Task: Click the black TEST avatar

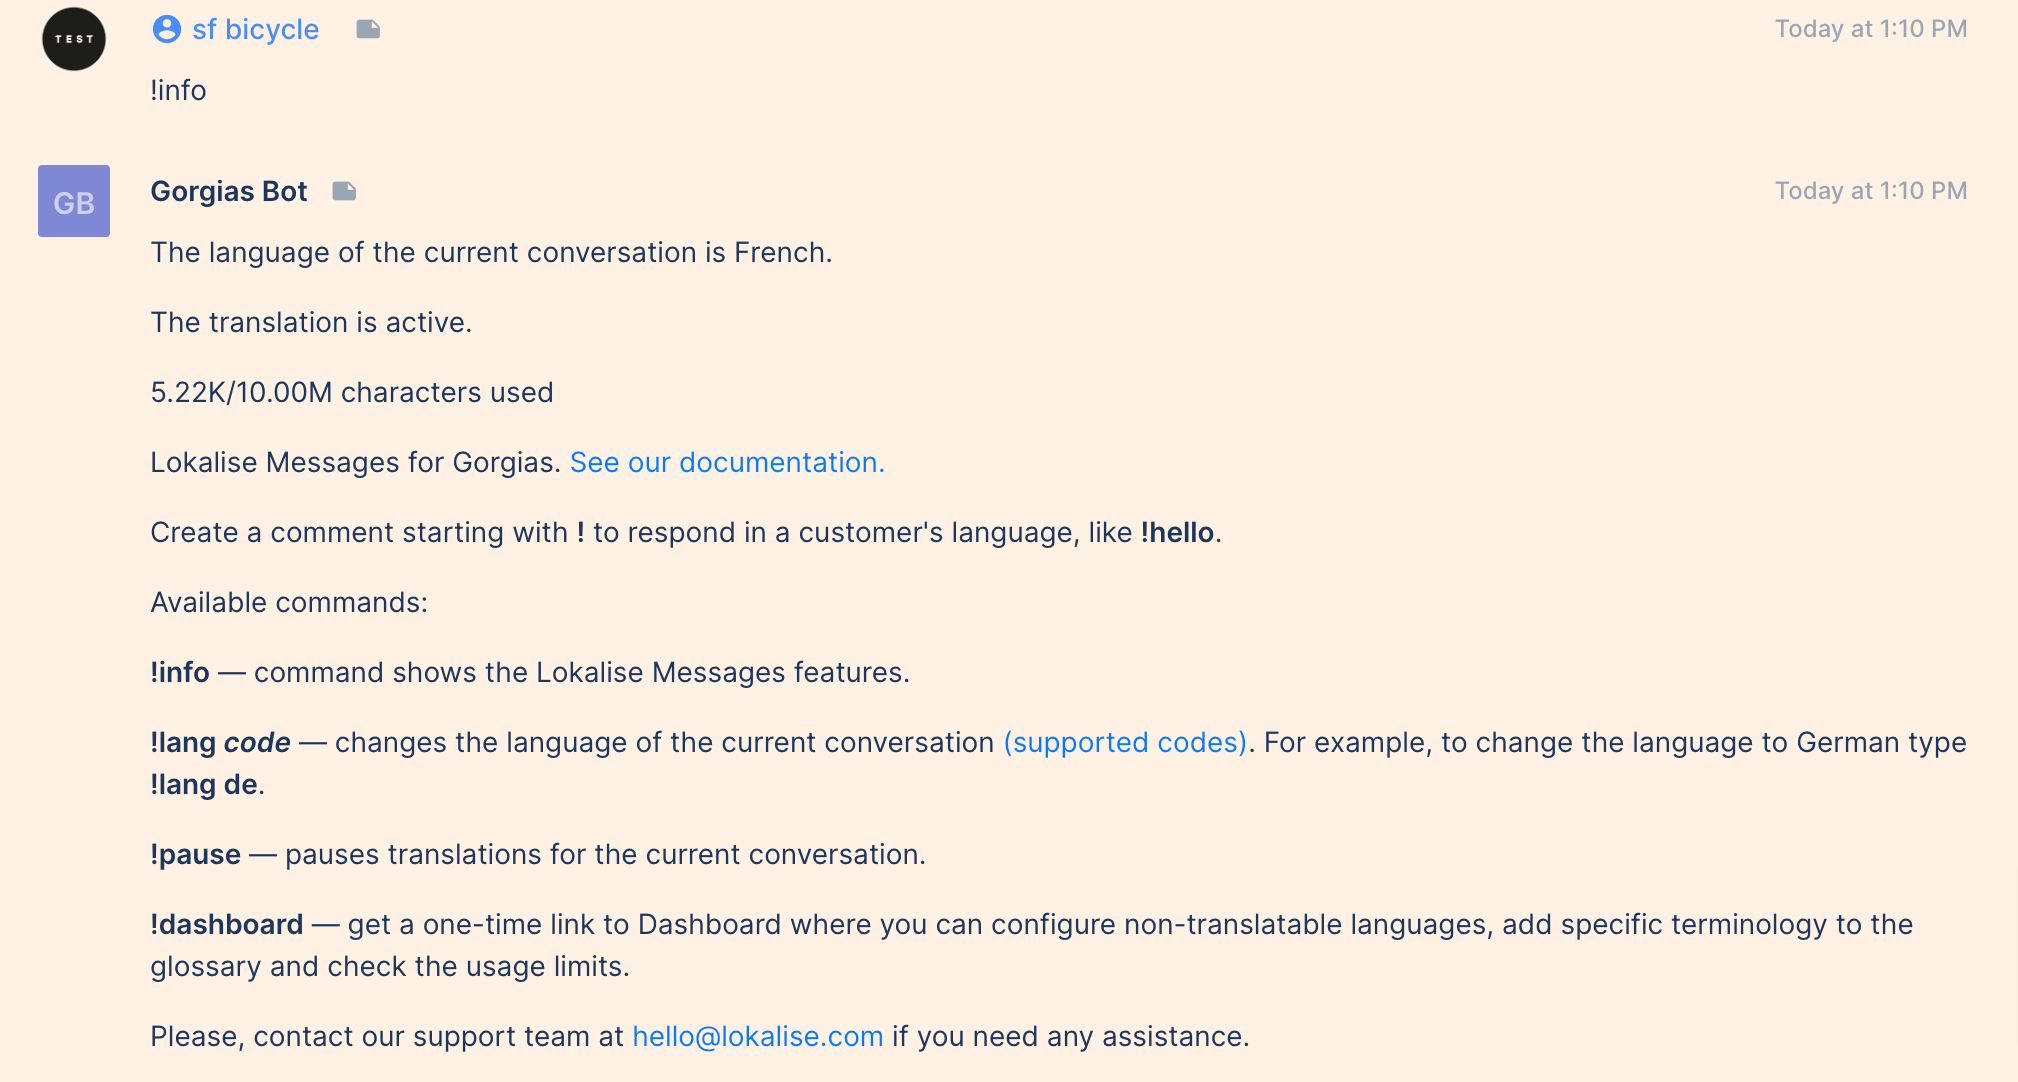Action: coord(74,39)
